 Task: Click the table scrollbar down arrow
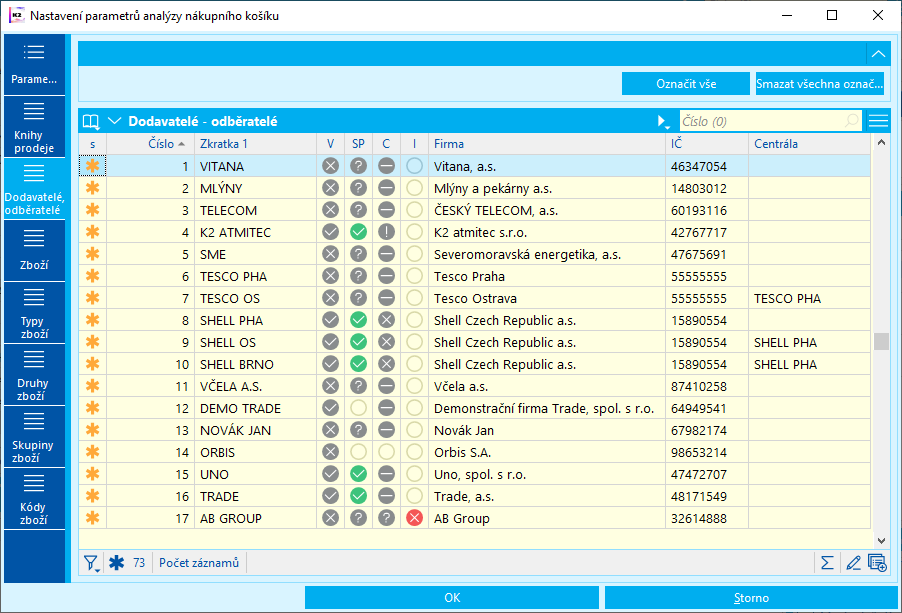point(881,541)
